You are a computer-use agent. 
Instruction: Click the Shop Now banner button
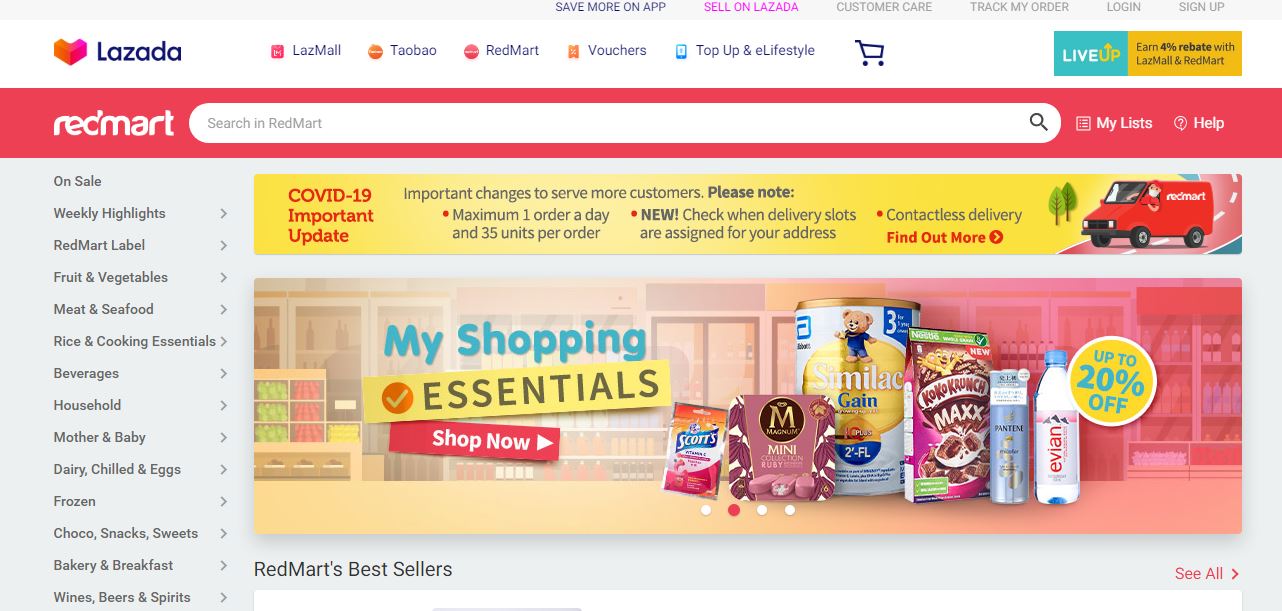pos(491,440)
